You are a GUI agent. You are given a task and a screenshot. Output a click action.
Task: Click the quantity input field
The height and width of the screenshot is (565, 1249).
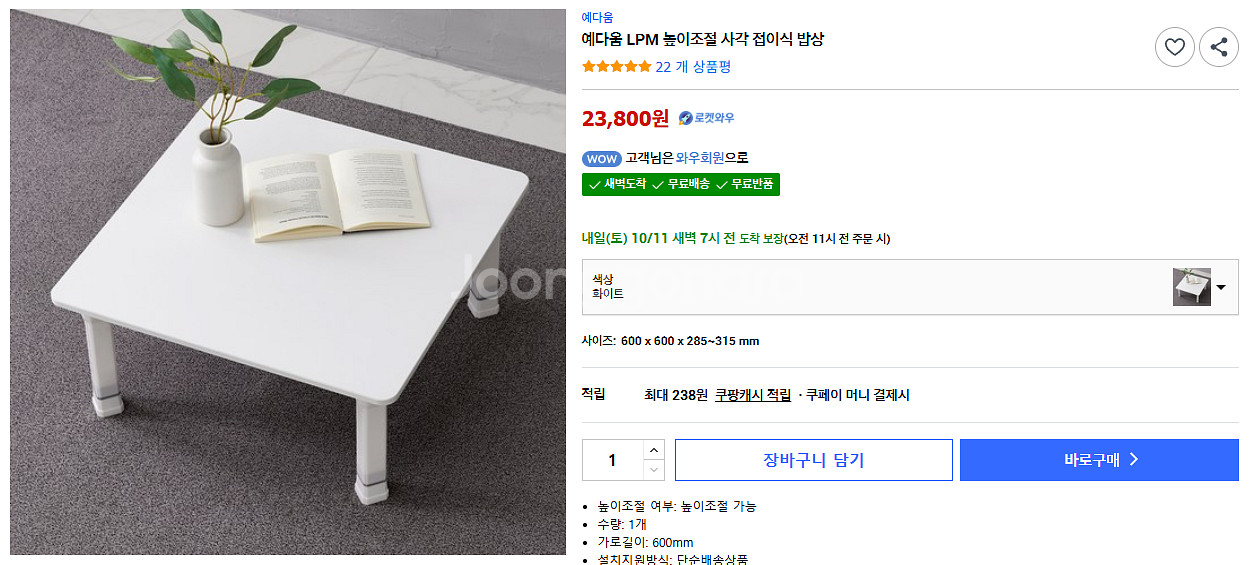coord(612,460)
